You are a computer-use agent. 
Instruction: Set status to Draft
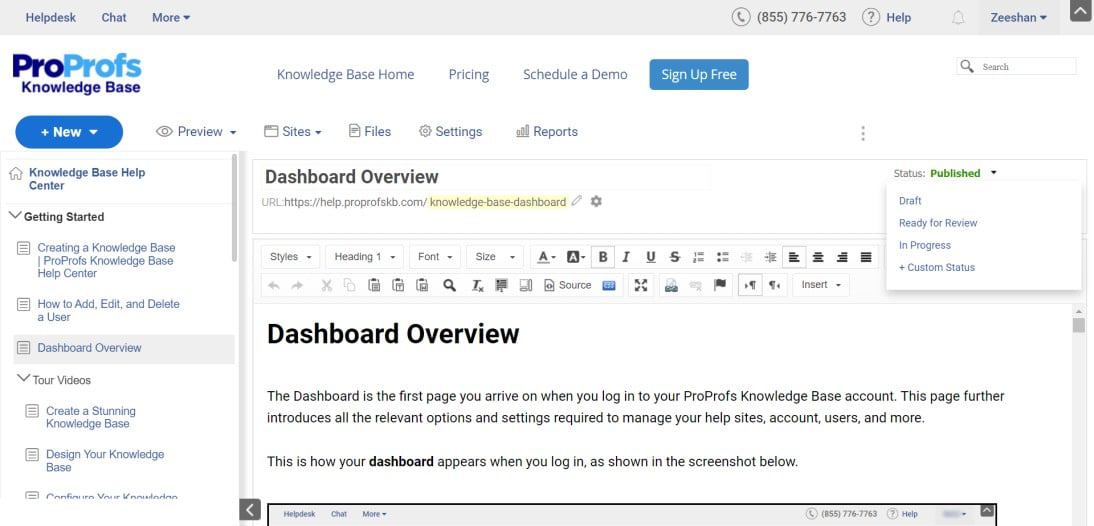click(910, 201)
